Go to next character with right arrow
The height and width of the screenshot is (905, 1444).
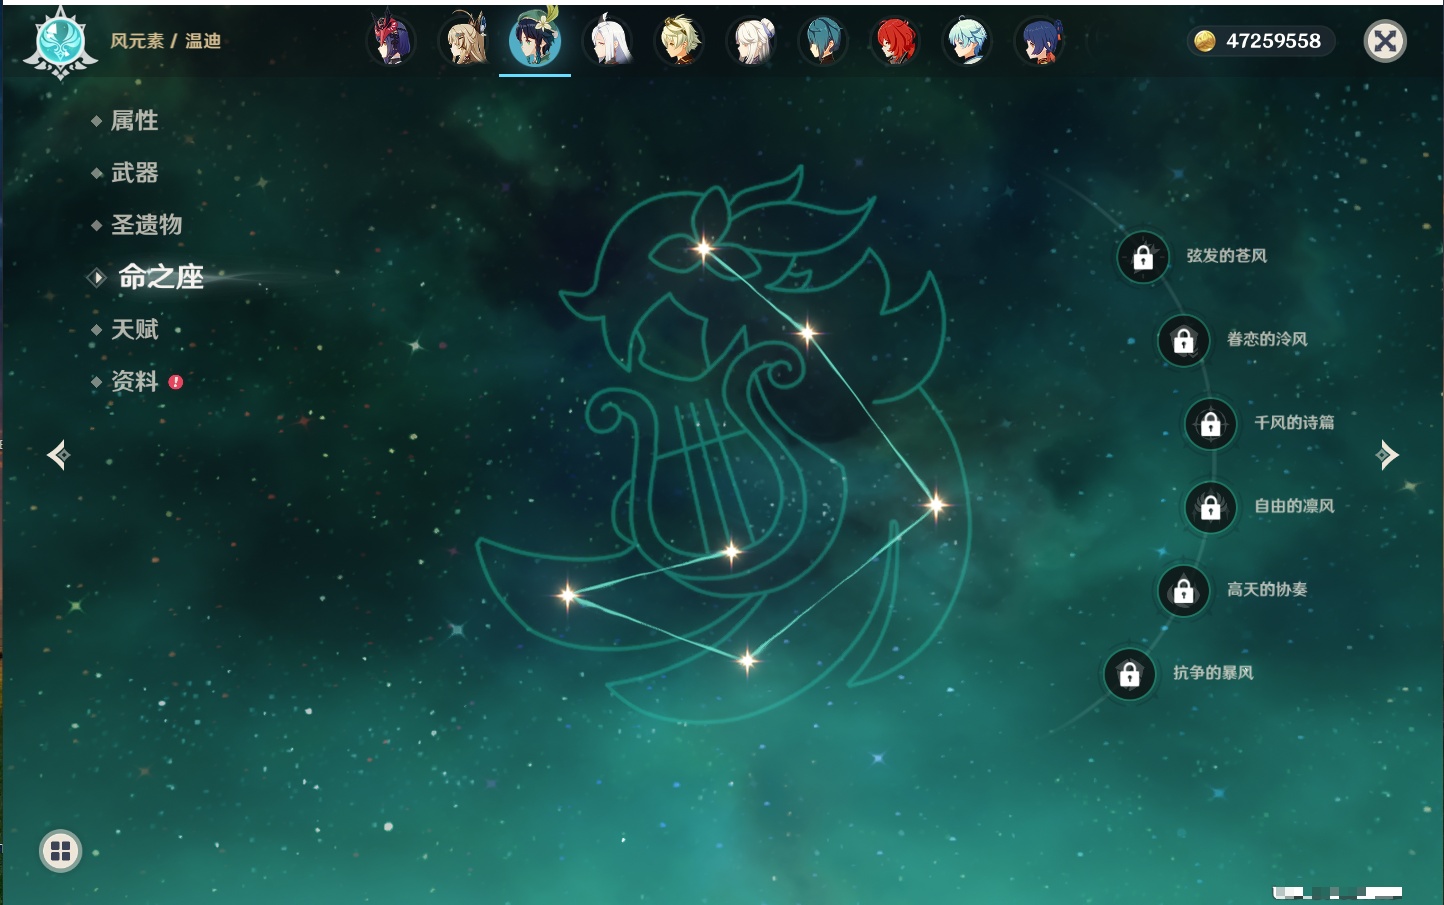[1387, 455]
